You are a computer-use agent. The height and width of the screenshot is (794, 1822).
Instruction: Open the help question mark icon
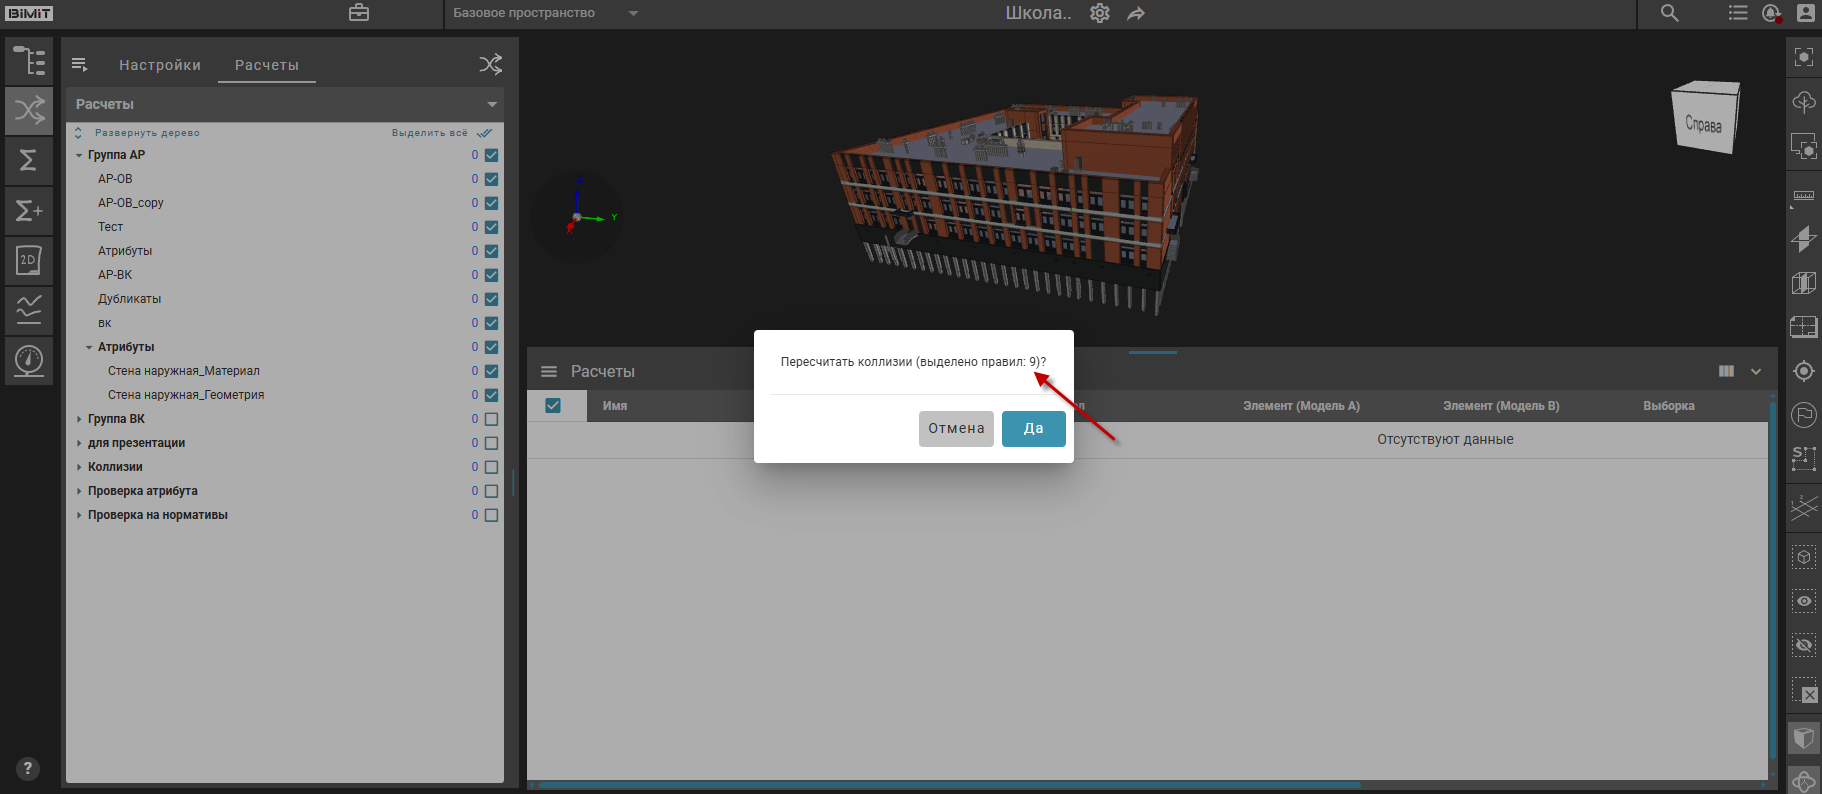click(27, 768)
